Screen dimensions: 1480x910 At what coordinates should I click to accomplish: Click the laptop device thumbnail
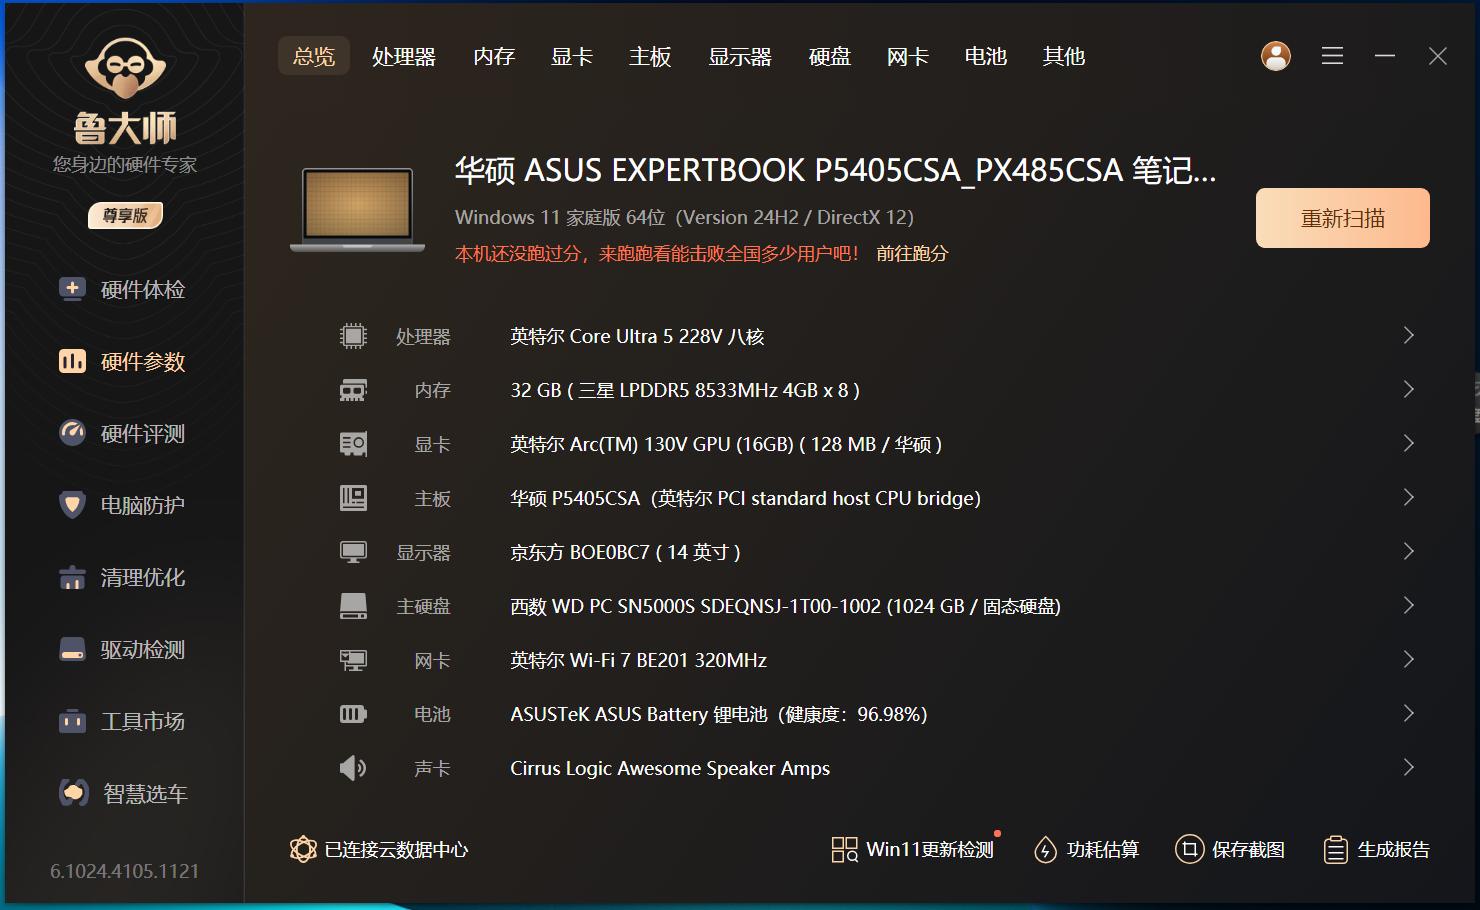pyautogui.click(x=358, y=209)
